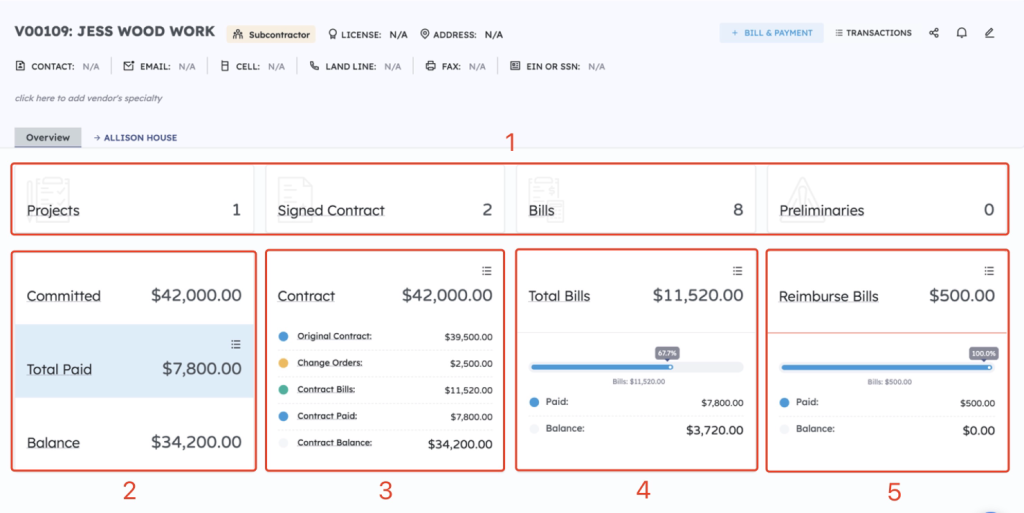Open list icon in Reimburse Bills card
1024x513 pixels.
(989, 271)
